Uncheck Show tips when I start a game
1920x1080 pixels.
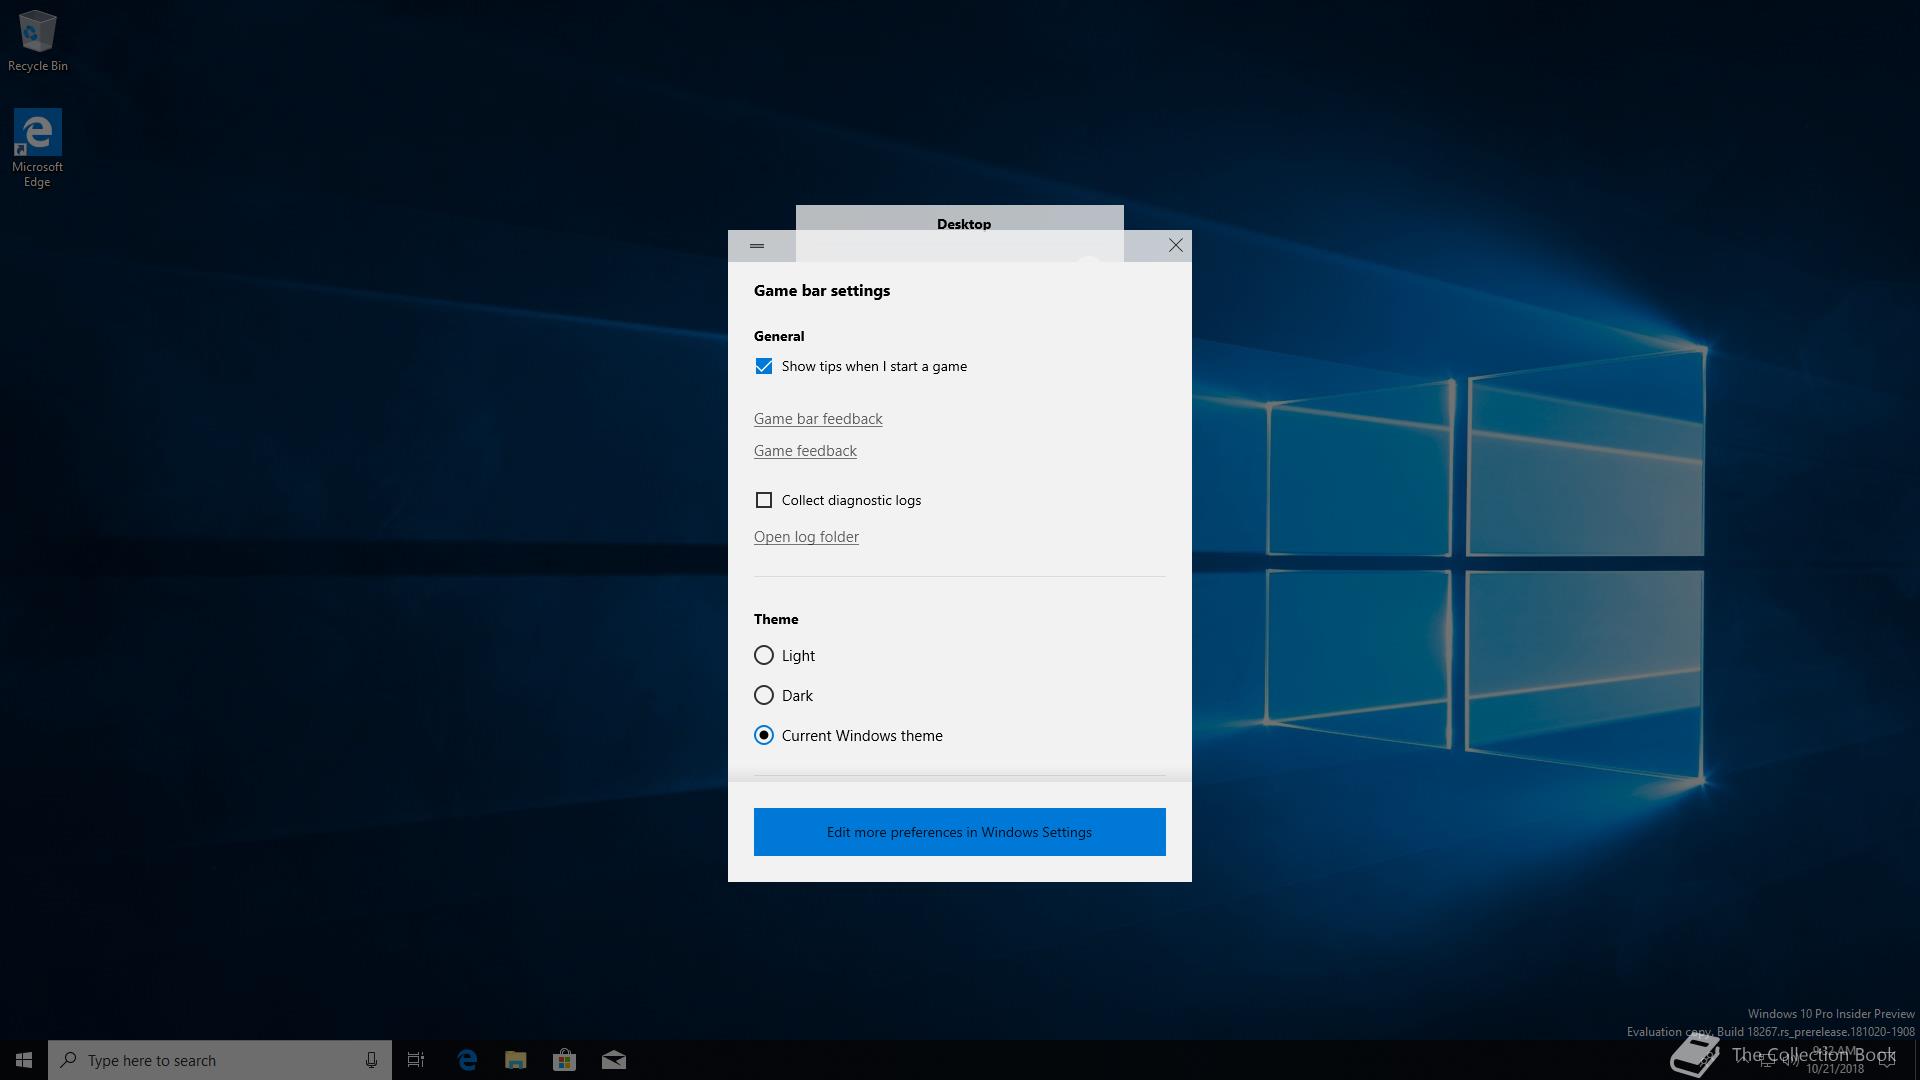(764, 366)
